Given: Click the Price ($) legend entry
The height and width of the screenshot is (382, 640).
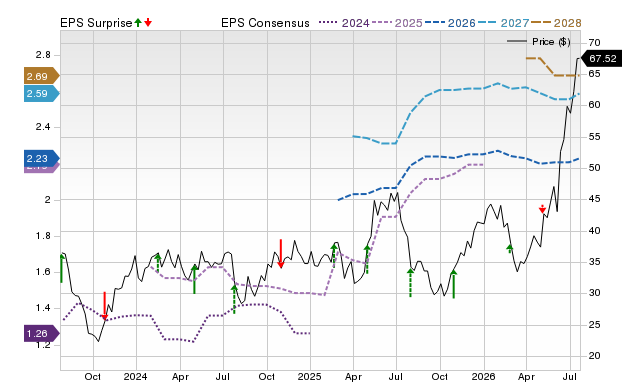Looking at the screenshot, I should pos(539,42).
